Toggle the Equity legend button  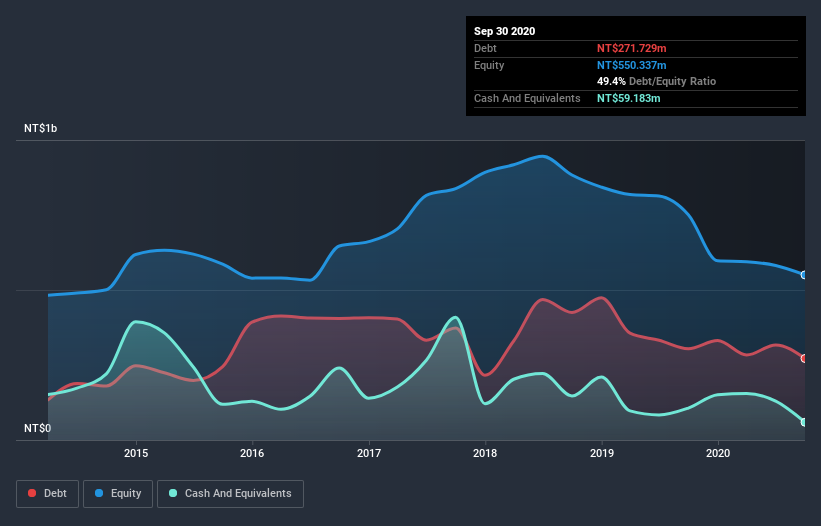click(118, 494)
